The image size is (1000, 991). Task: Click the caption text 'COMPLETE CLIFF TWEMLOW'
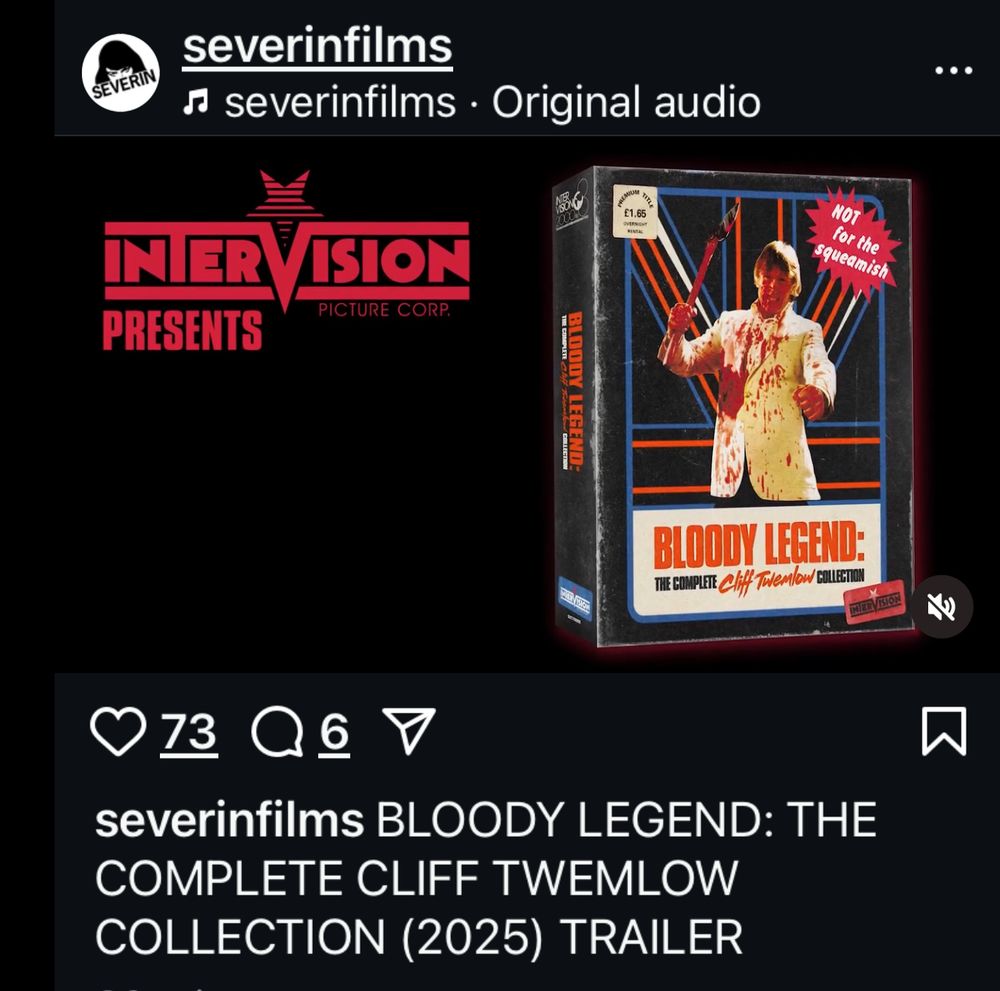tap(416, 879)
